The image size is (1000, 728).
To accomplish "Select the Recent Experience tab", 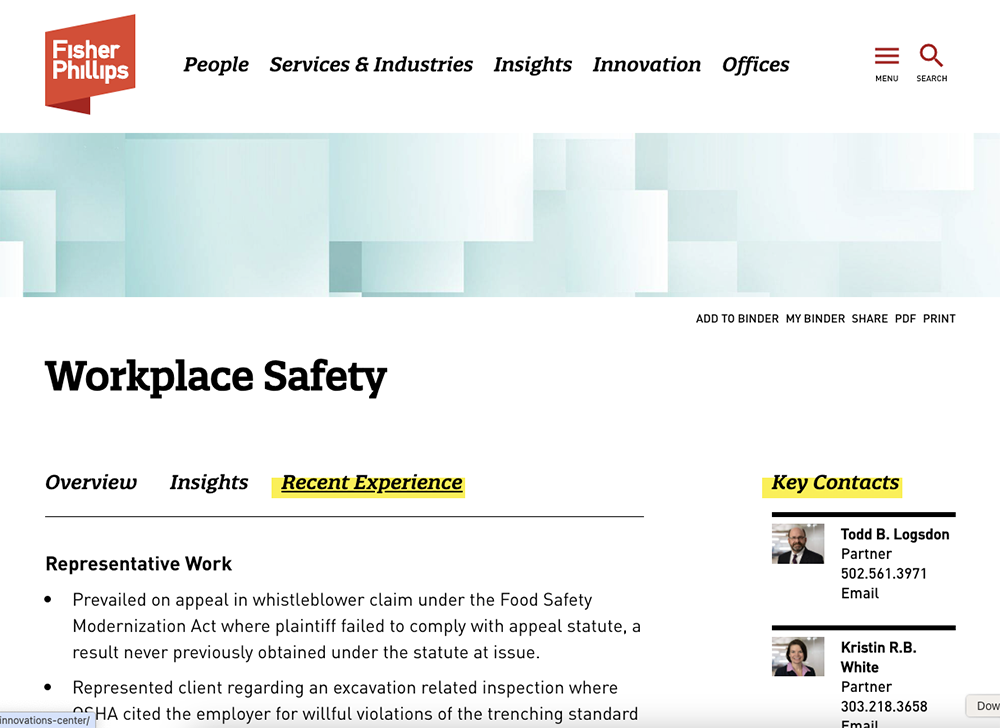I will [x=371, y=484].
